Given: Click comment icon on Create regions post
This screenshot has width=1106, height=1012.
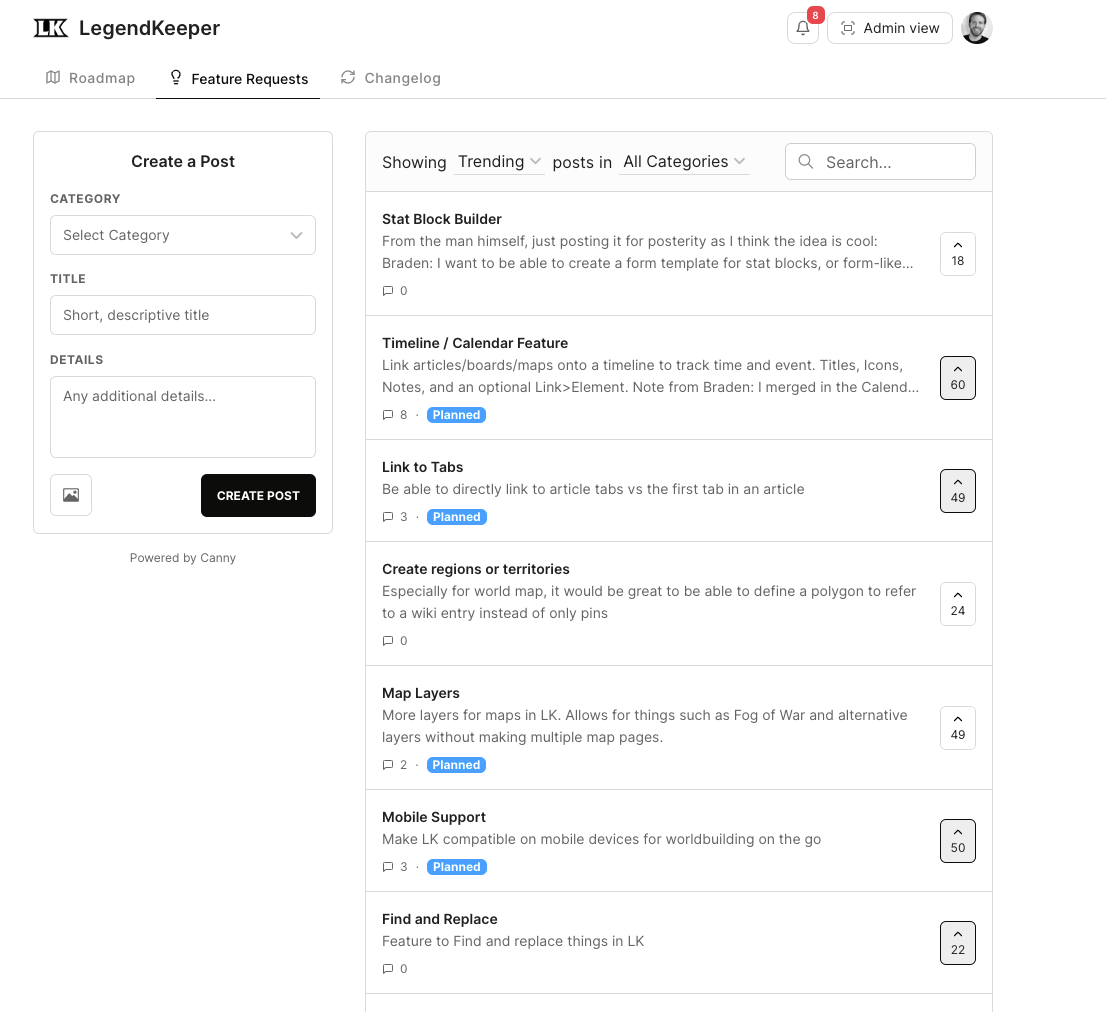Looking at the screenshot, I should (x=388, y=640).
